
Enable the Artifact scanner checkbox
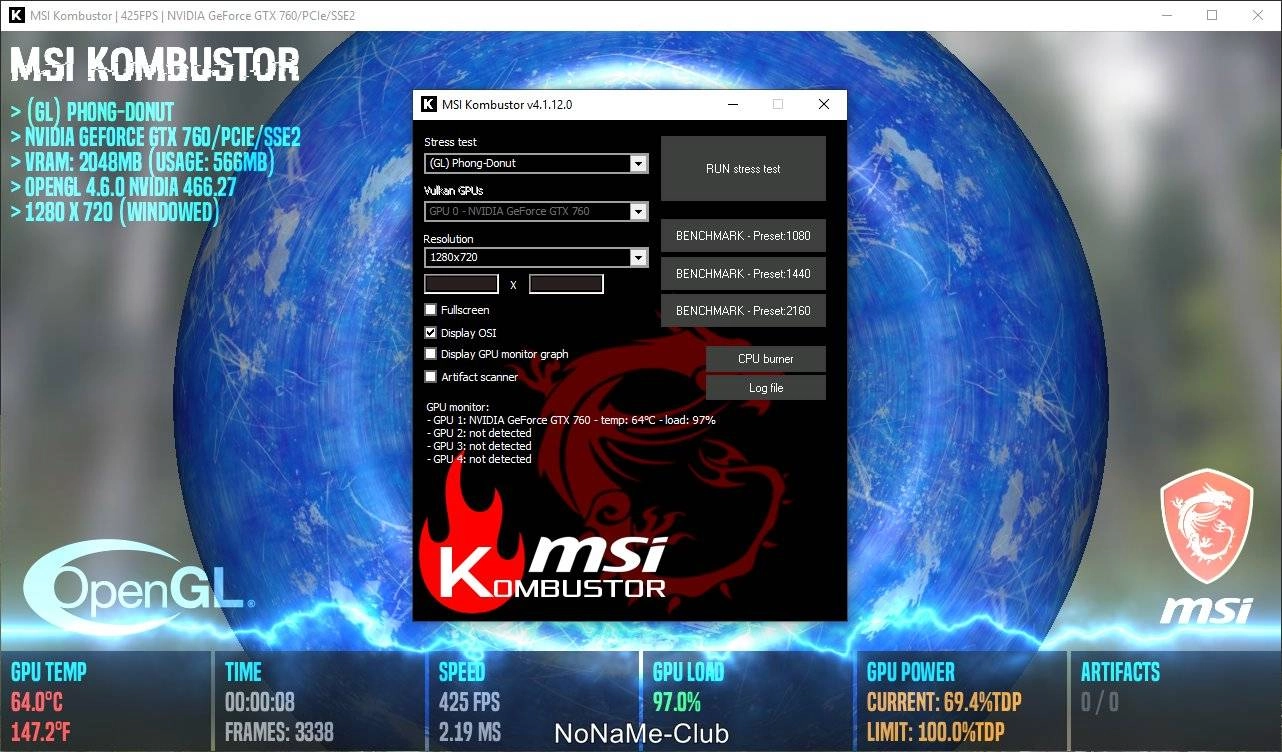[431, 377]
